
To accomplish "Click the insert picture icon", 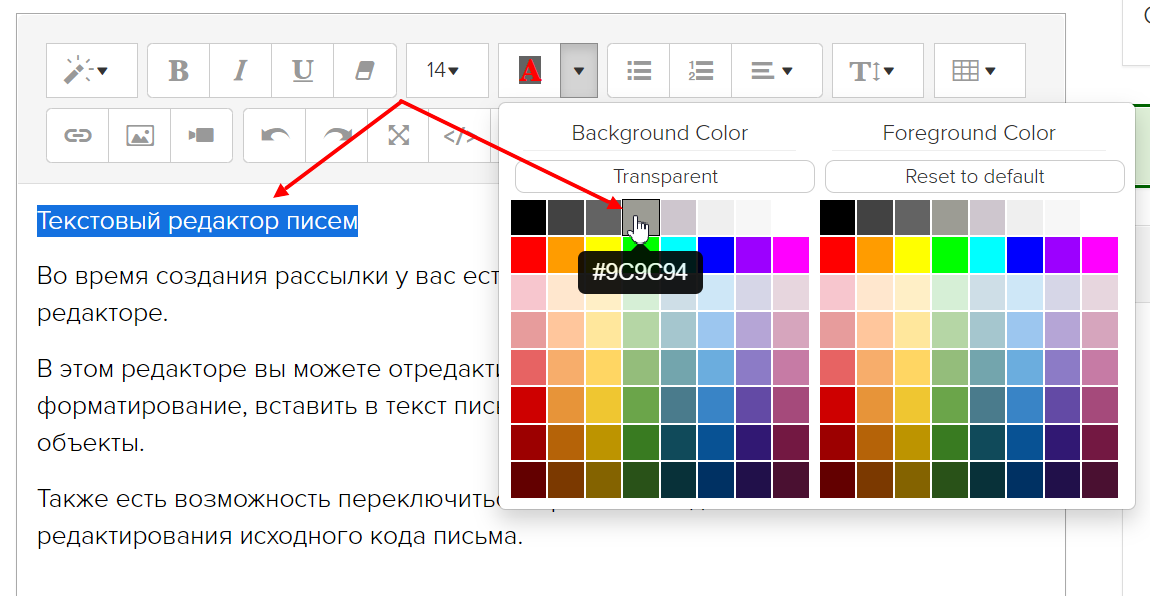I will (x=140, y=136).
